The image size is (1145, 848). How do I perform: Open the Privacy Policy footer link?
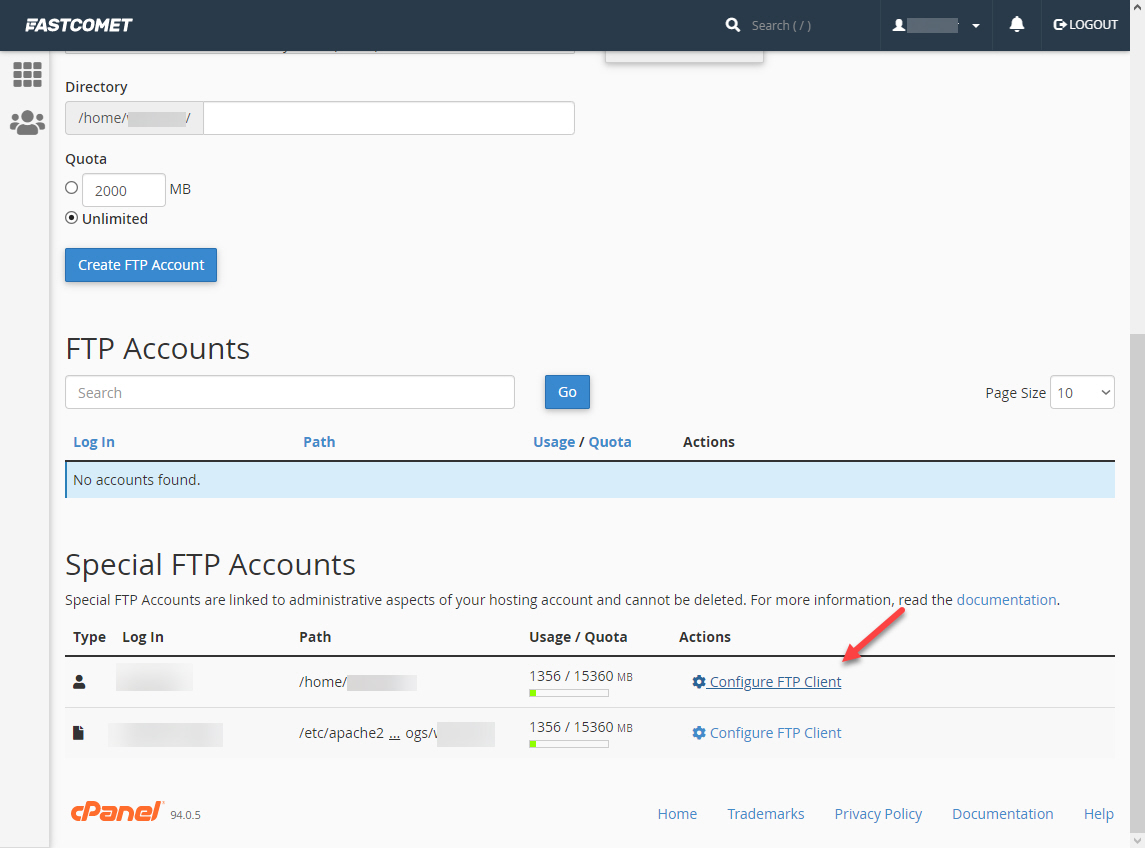click(x=878, y=814)
